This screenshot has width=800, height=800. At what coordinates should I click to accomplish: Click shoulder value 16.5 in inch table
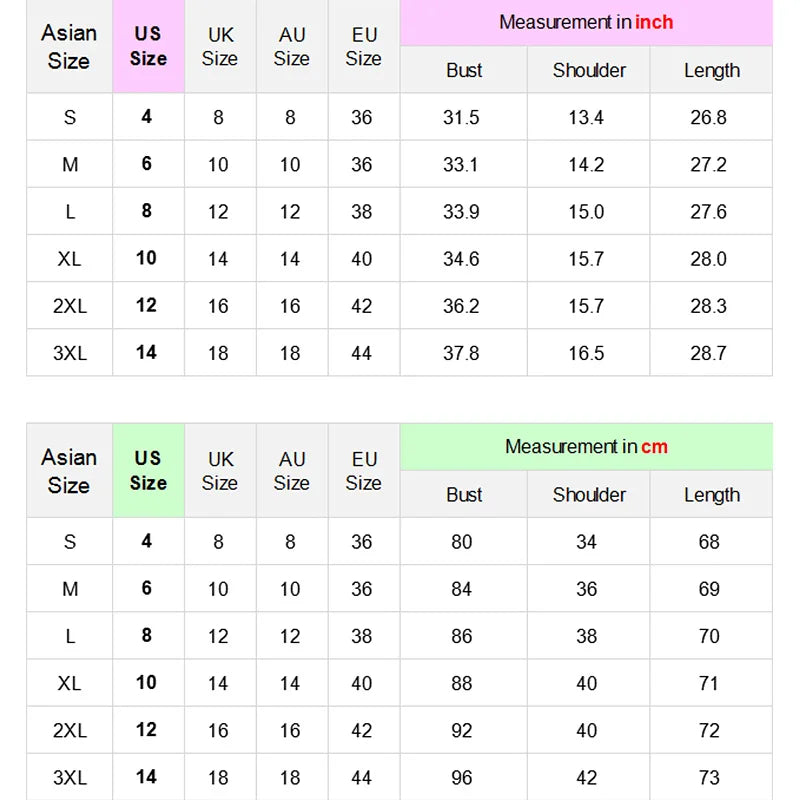(586, 353)
